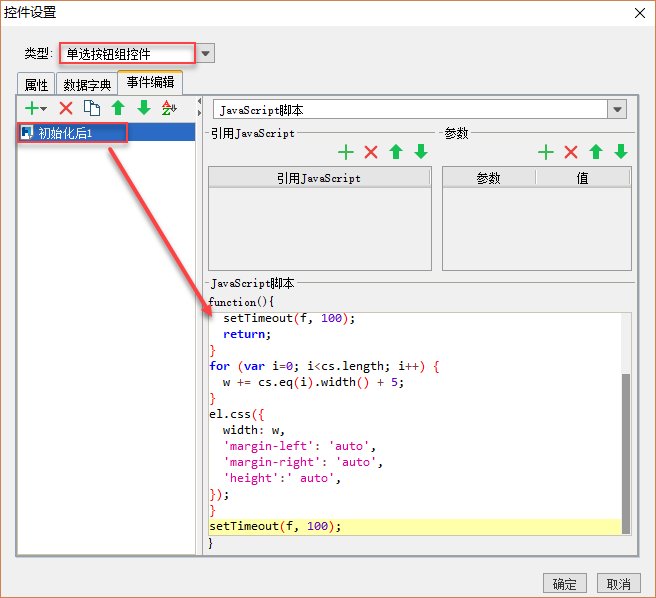Move the referenced JavaScript entry down
The image size is (656, 598).
tap(421, 152)
